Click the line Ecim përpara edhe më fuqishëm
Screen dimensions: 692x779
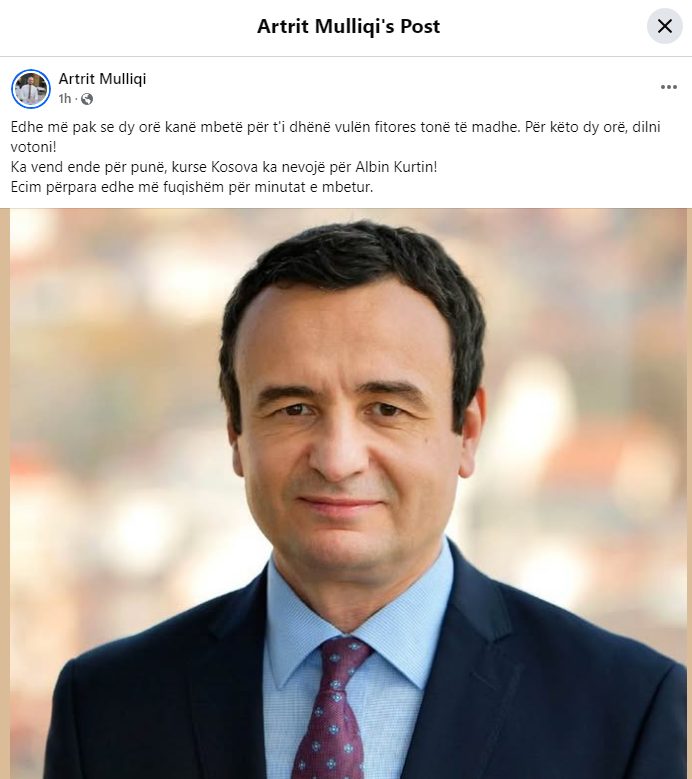point(192,187)
